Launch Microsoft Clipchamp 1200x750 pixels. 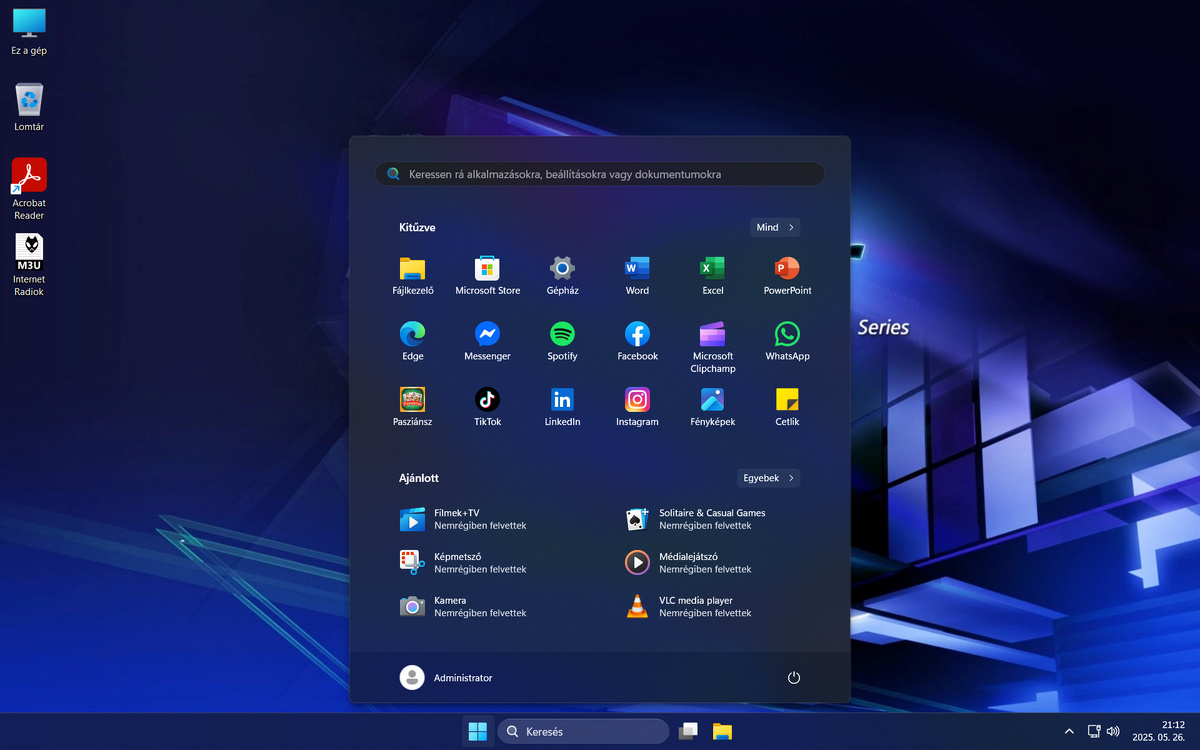(x=712, y=348)
